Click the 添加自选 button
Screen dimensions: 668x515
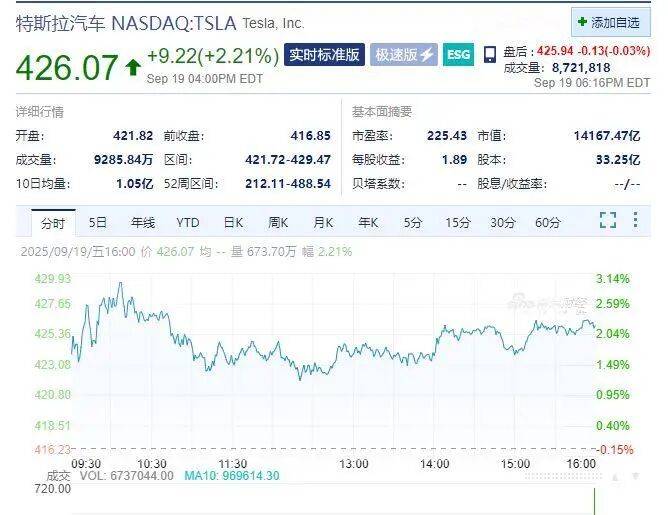tap(611, 22)
